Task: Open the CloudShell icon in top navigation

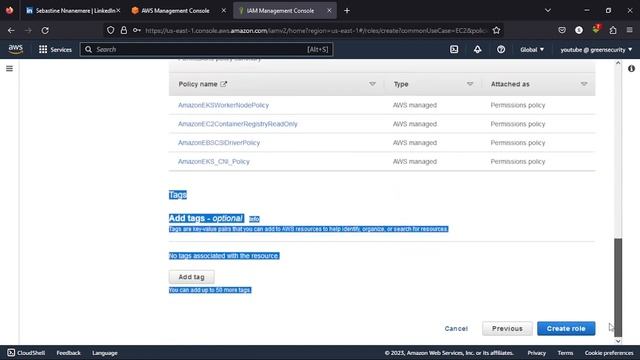Action: coord(454,49)
